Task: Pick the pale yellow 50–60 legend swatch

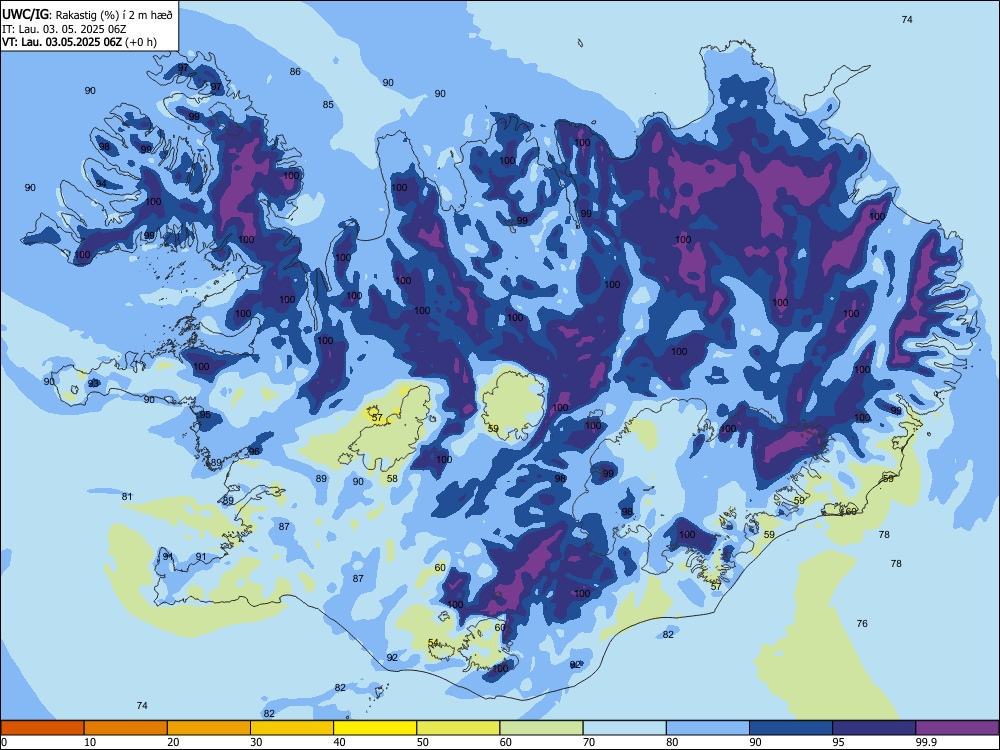Action: 458,728
